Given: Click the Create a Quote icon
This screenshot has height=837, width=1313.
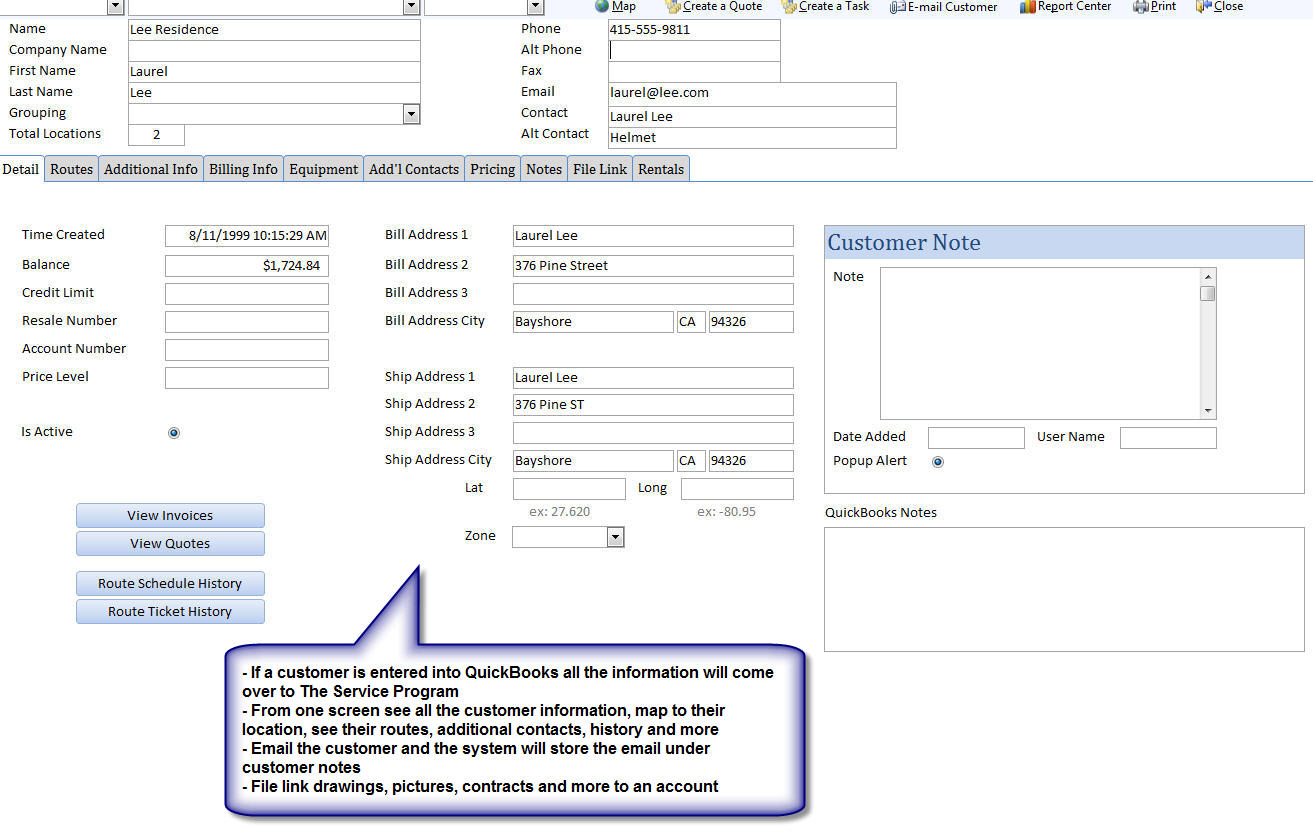Looking at the screenshot, I should [674, 6].
